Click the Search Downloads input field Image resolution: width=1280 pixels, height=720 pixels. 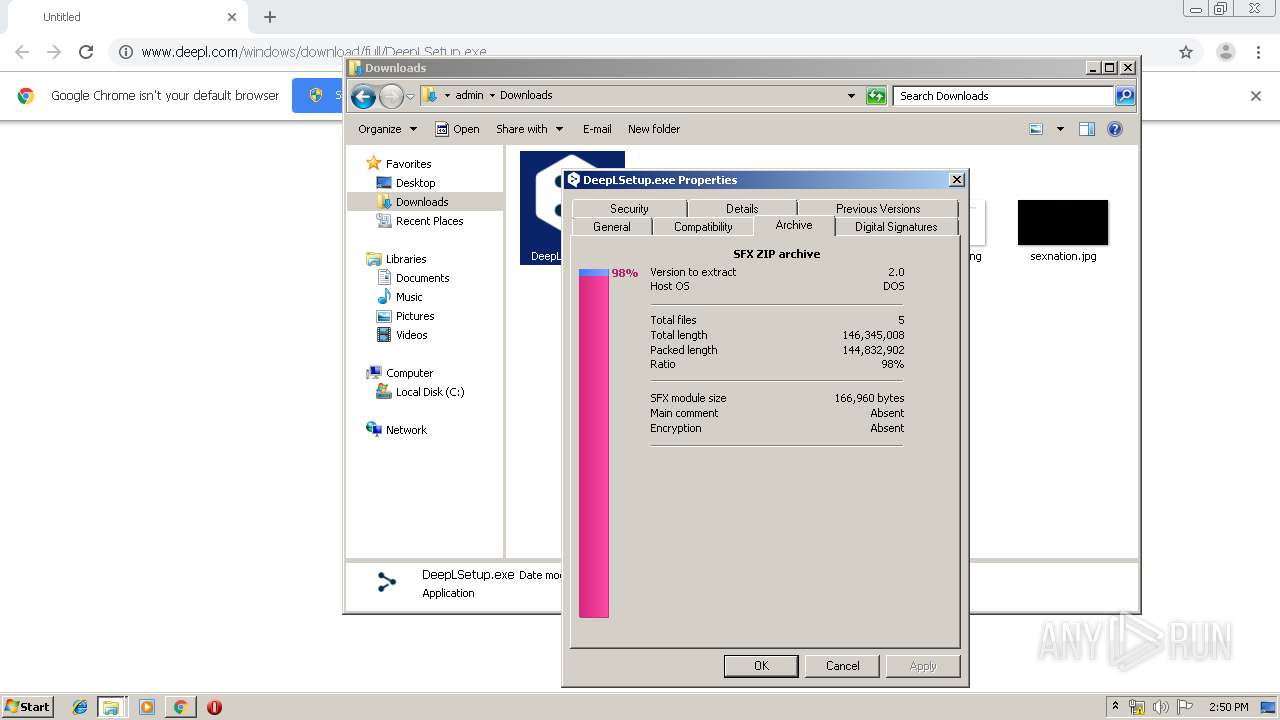tap(1003, 96)
